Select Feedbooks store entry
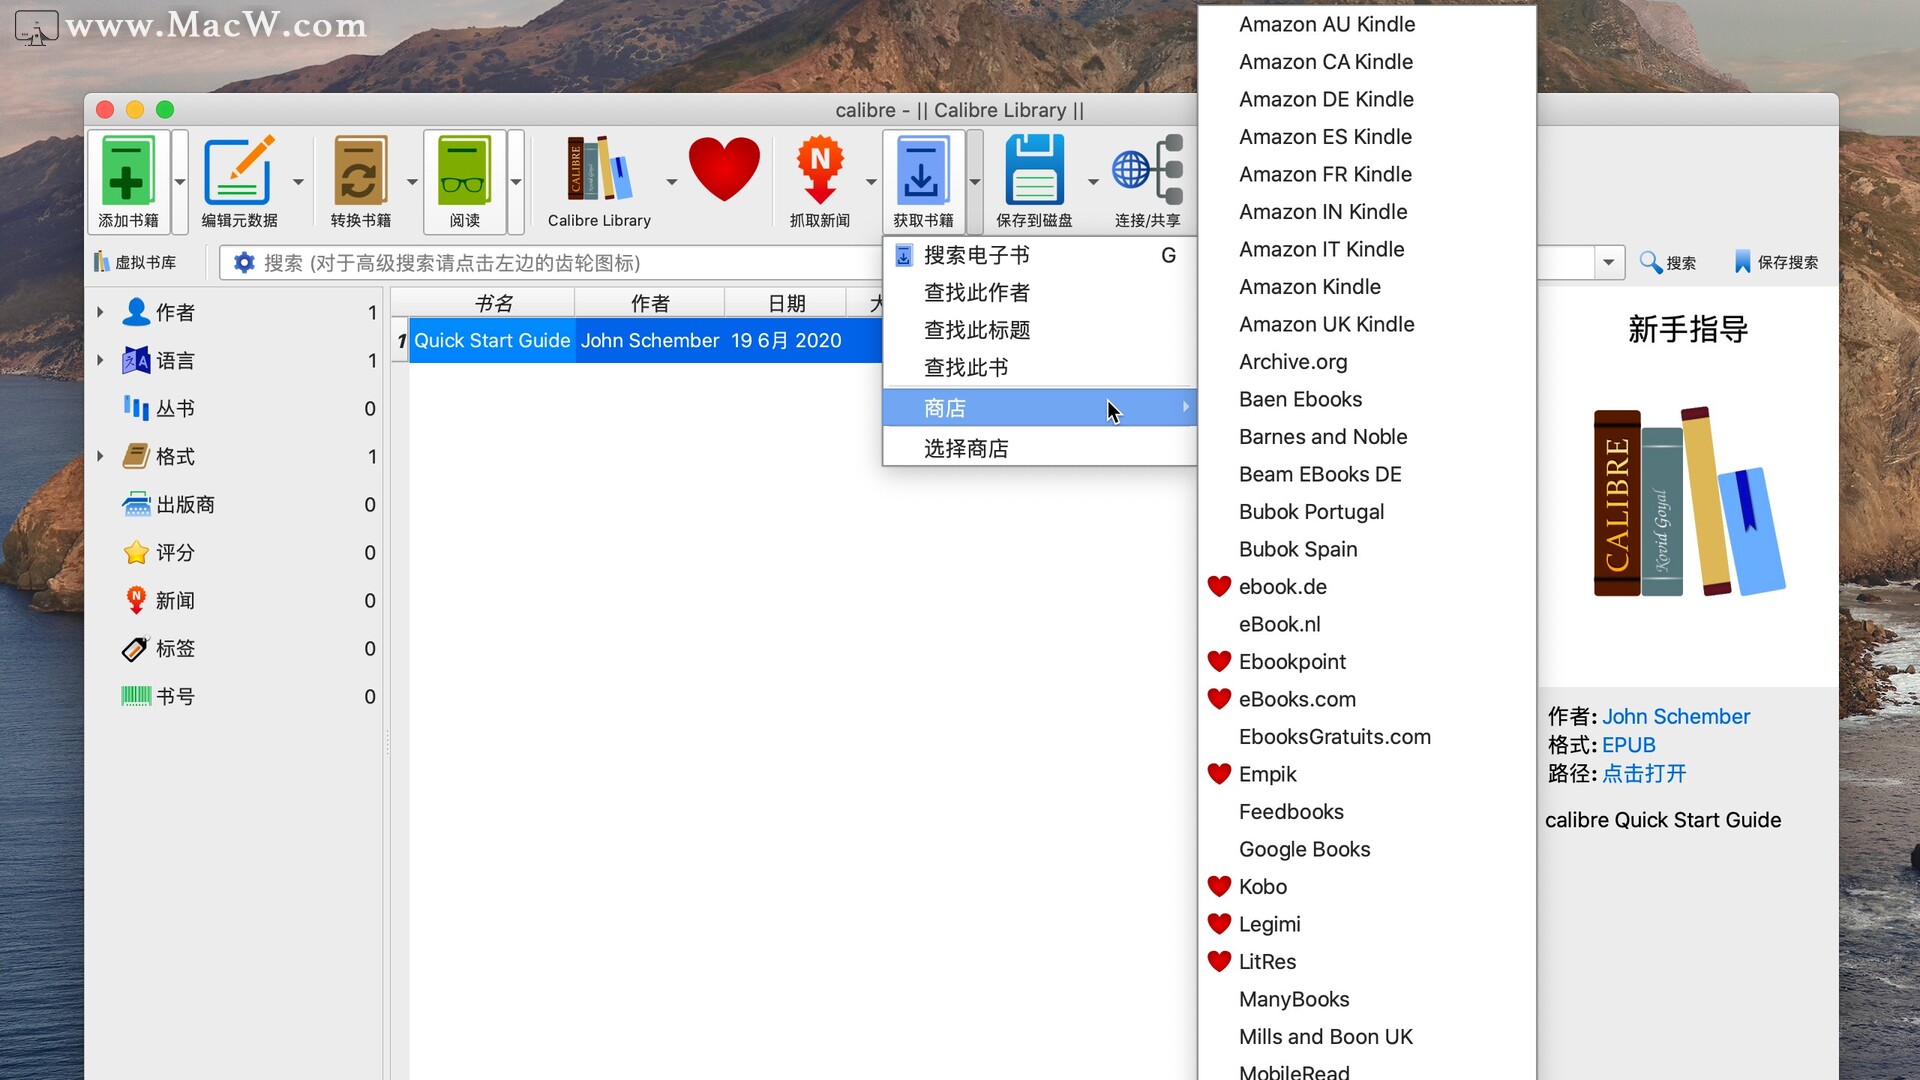1920x1080 pixels. click(1366, 812)
